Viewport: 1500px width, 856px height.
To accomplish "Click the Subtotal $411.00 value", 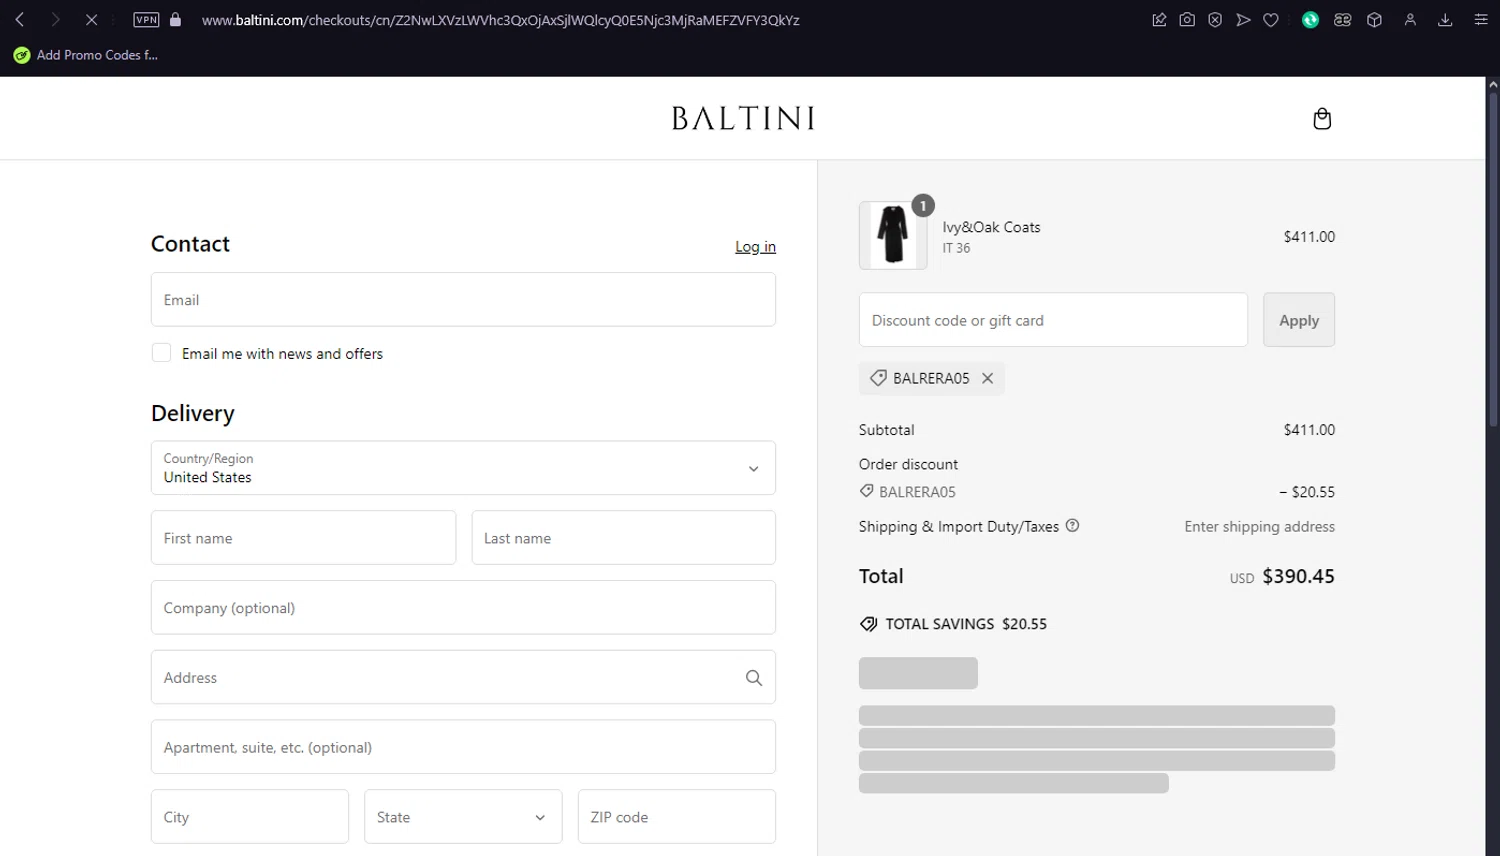I will 1309,430.
